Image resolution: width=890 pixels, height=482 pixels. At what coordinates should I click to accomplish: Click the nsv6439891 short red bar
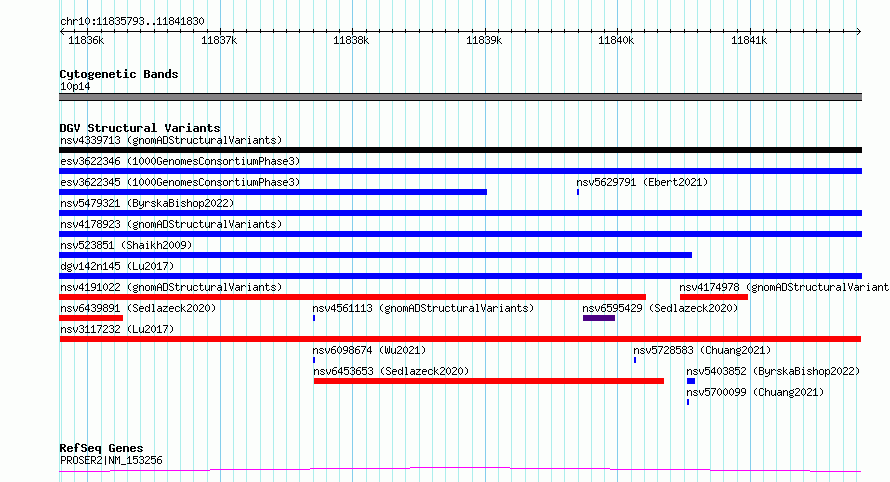(x=91, y=318)
